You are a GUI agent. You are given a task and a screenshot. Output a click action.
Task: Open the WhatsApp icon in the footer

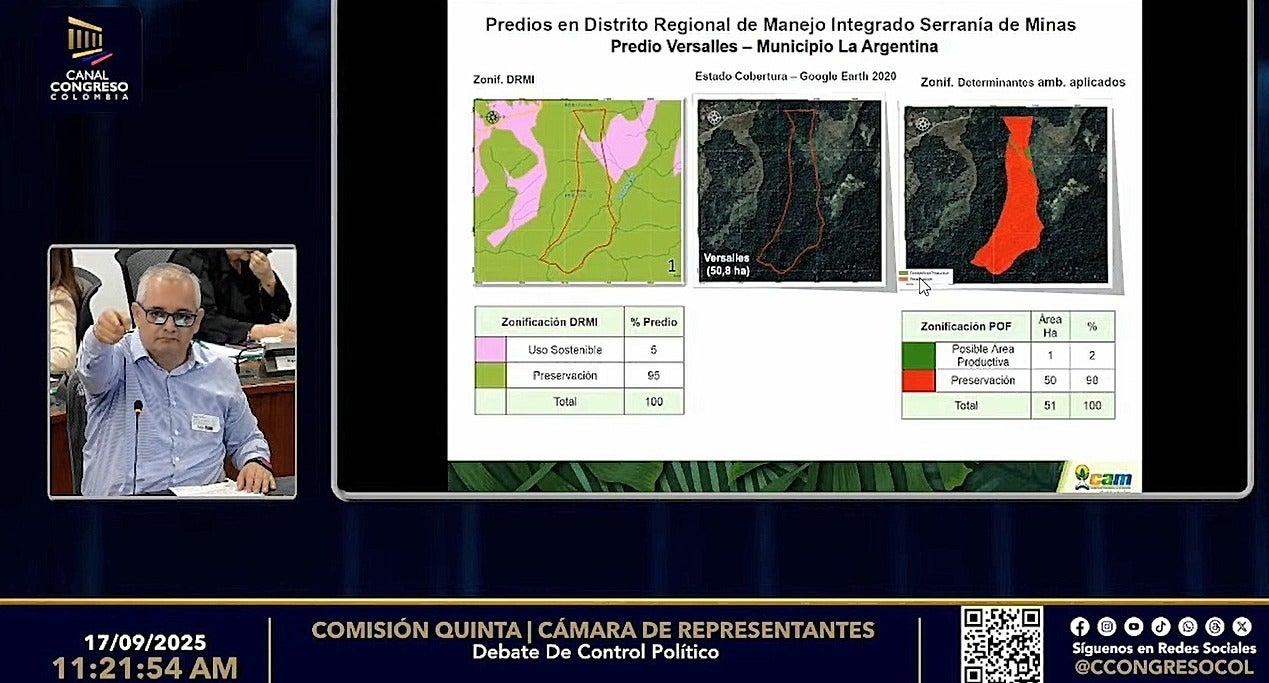tap(1187, 626)
